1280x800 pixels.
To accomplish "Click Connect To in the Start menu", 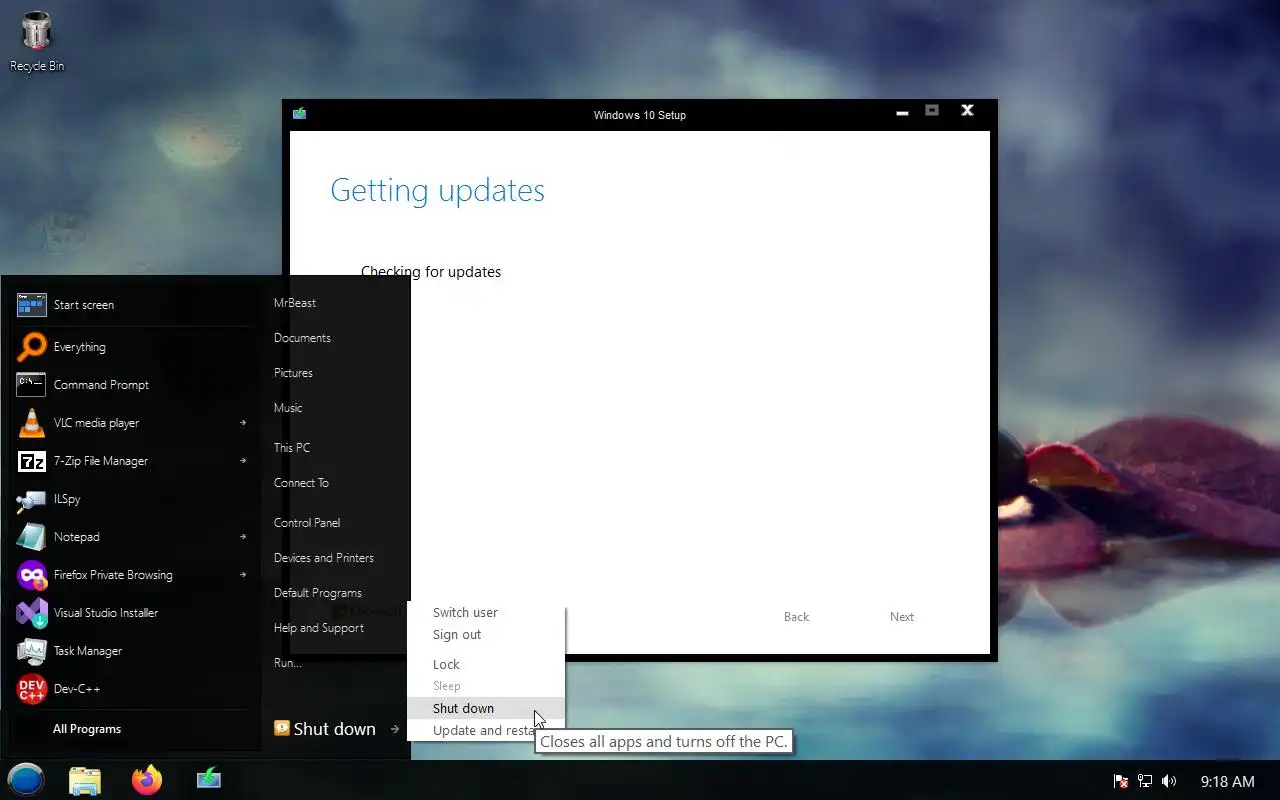I will click(x=301, y=483).
